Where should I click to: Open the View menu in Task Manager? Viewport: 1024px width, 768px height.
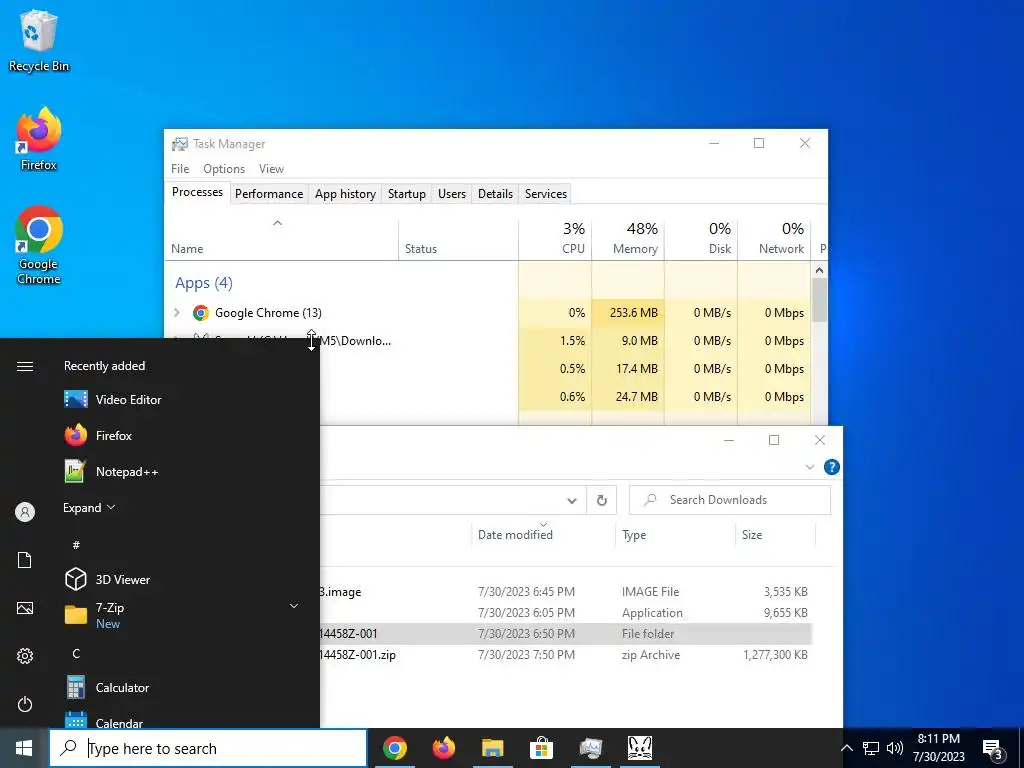[x=271, y=168]
